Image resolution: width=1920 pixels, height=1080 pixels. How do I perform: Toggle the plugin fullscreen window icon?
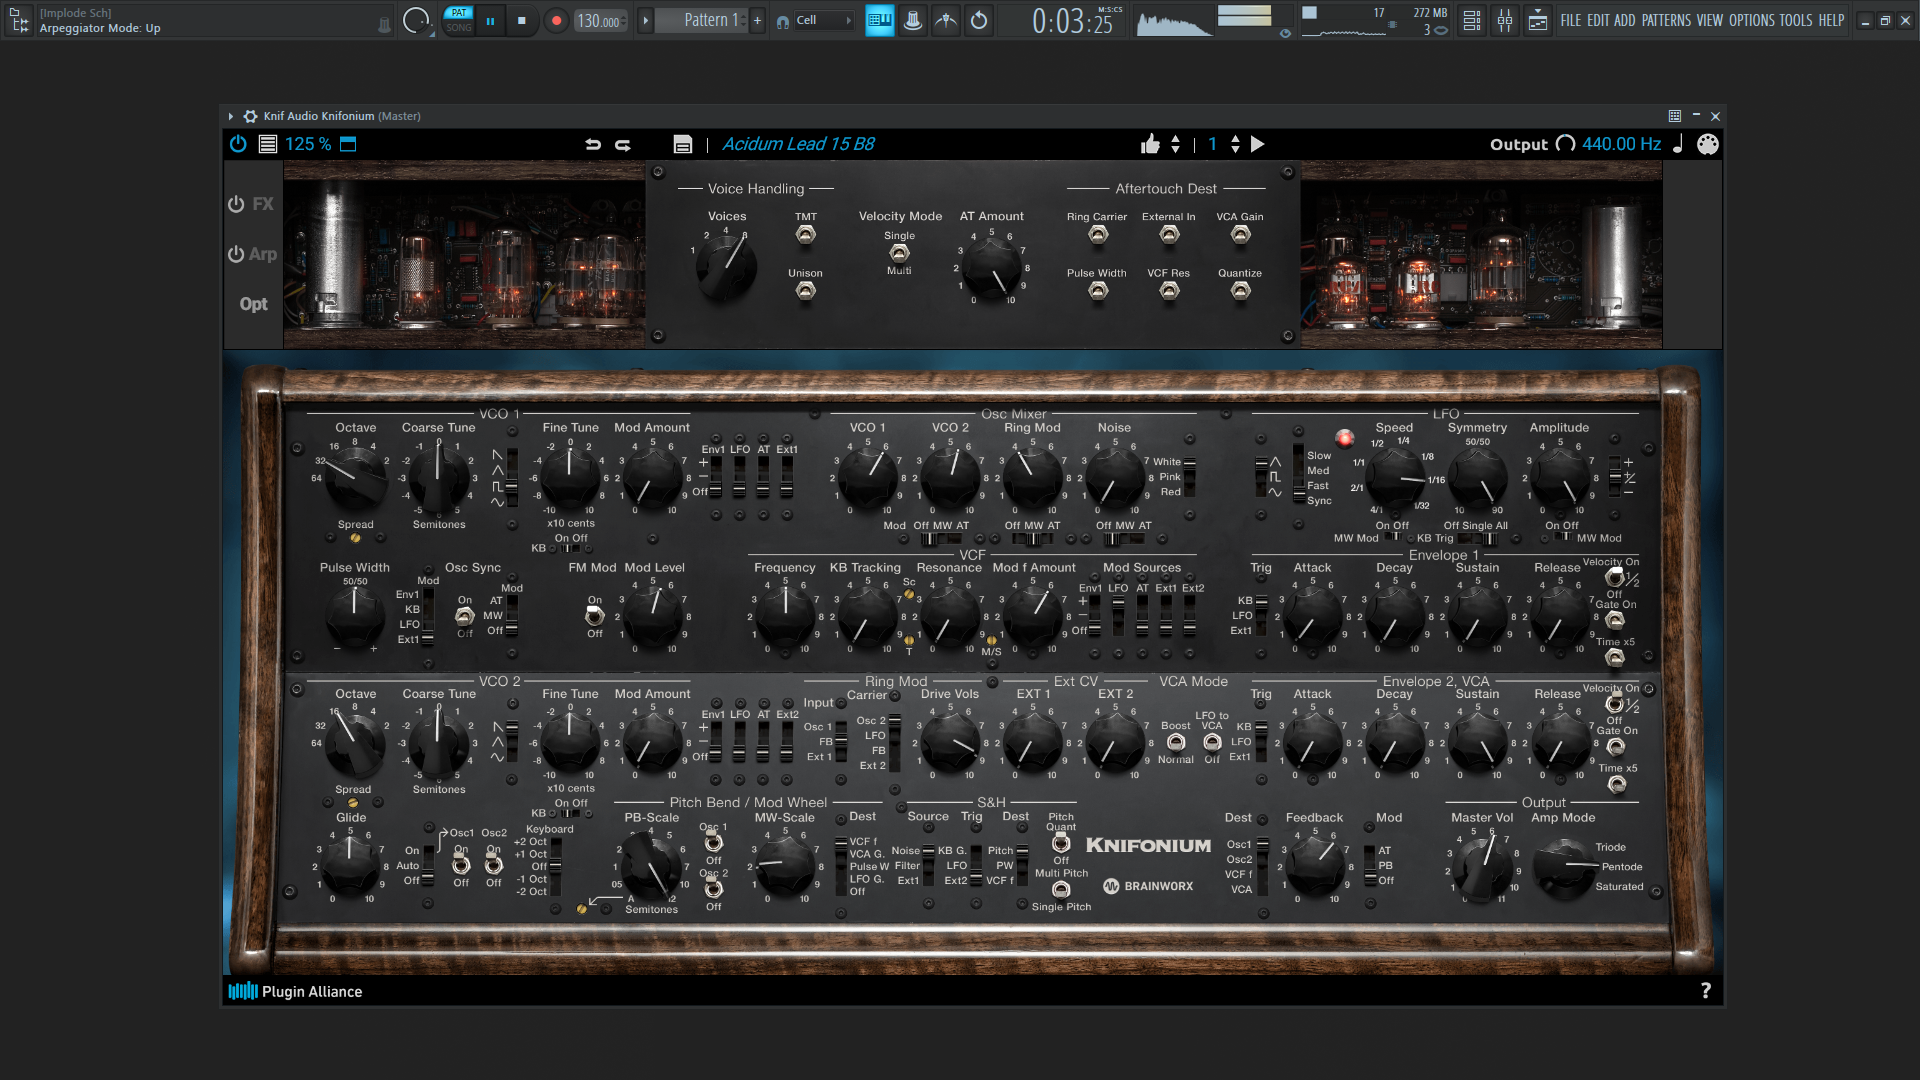coord(348,144)
